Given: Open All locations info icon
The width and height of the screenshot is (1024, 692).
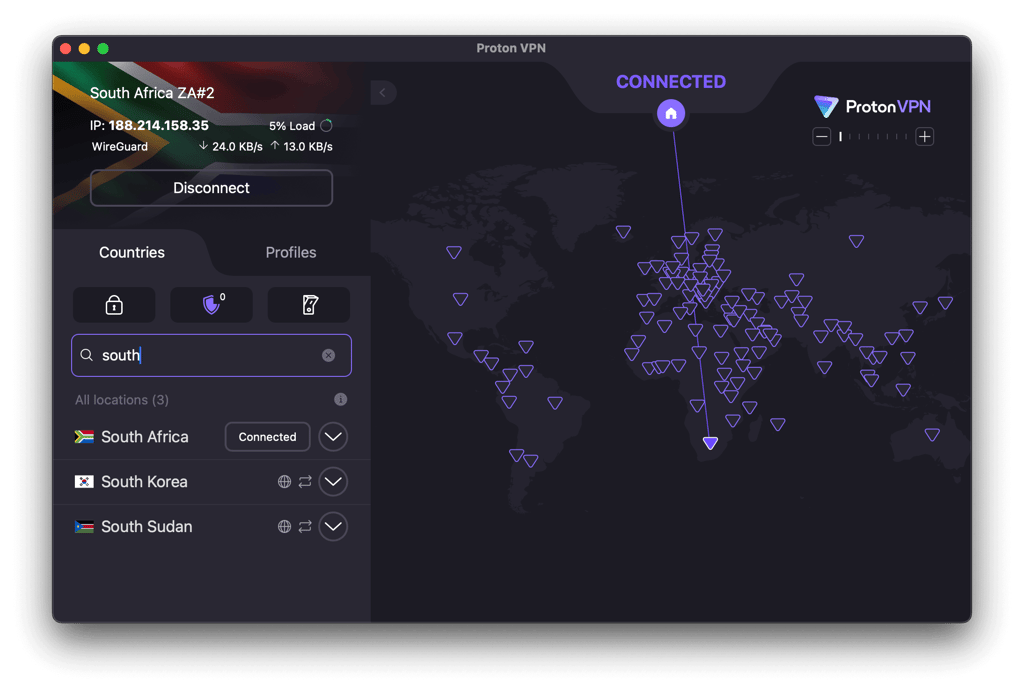Looking at the screenshot, I should [x=340, y=400].
